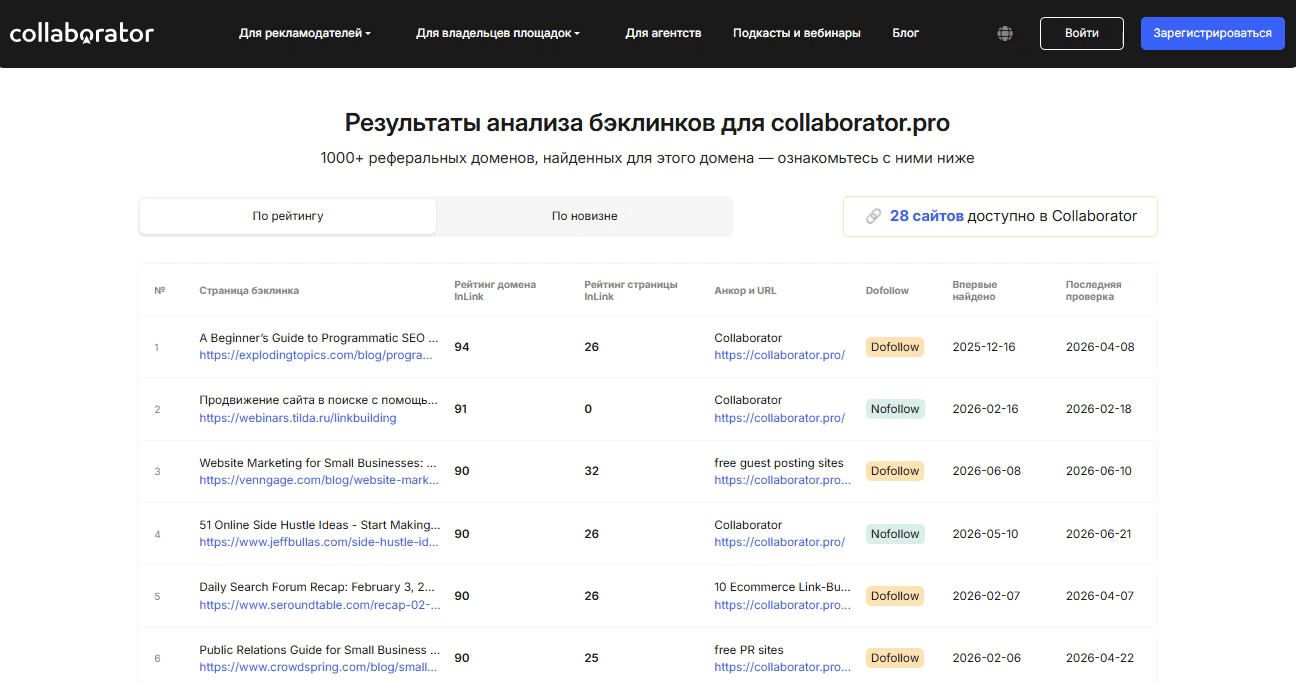Image resolution: width=1296 pixels, height=684 pixels.
Task: Click the Войти button
Action: tap(1082, 33)
